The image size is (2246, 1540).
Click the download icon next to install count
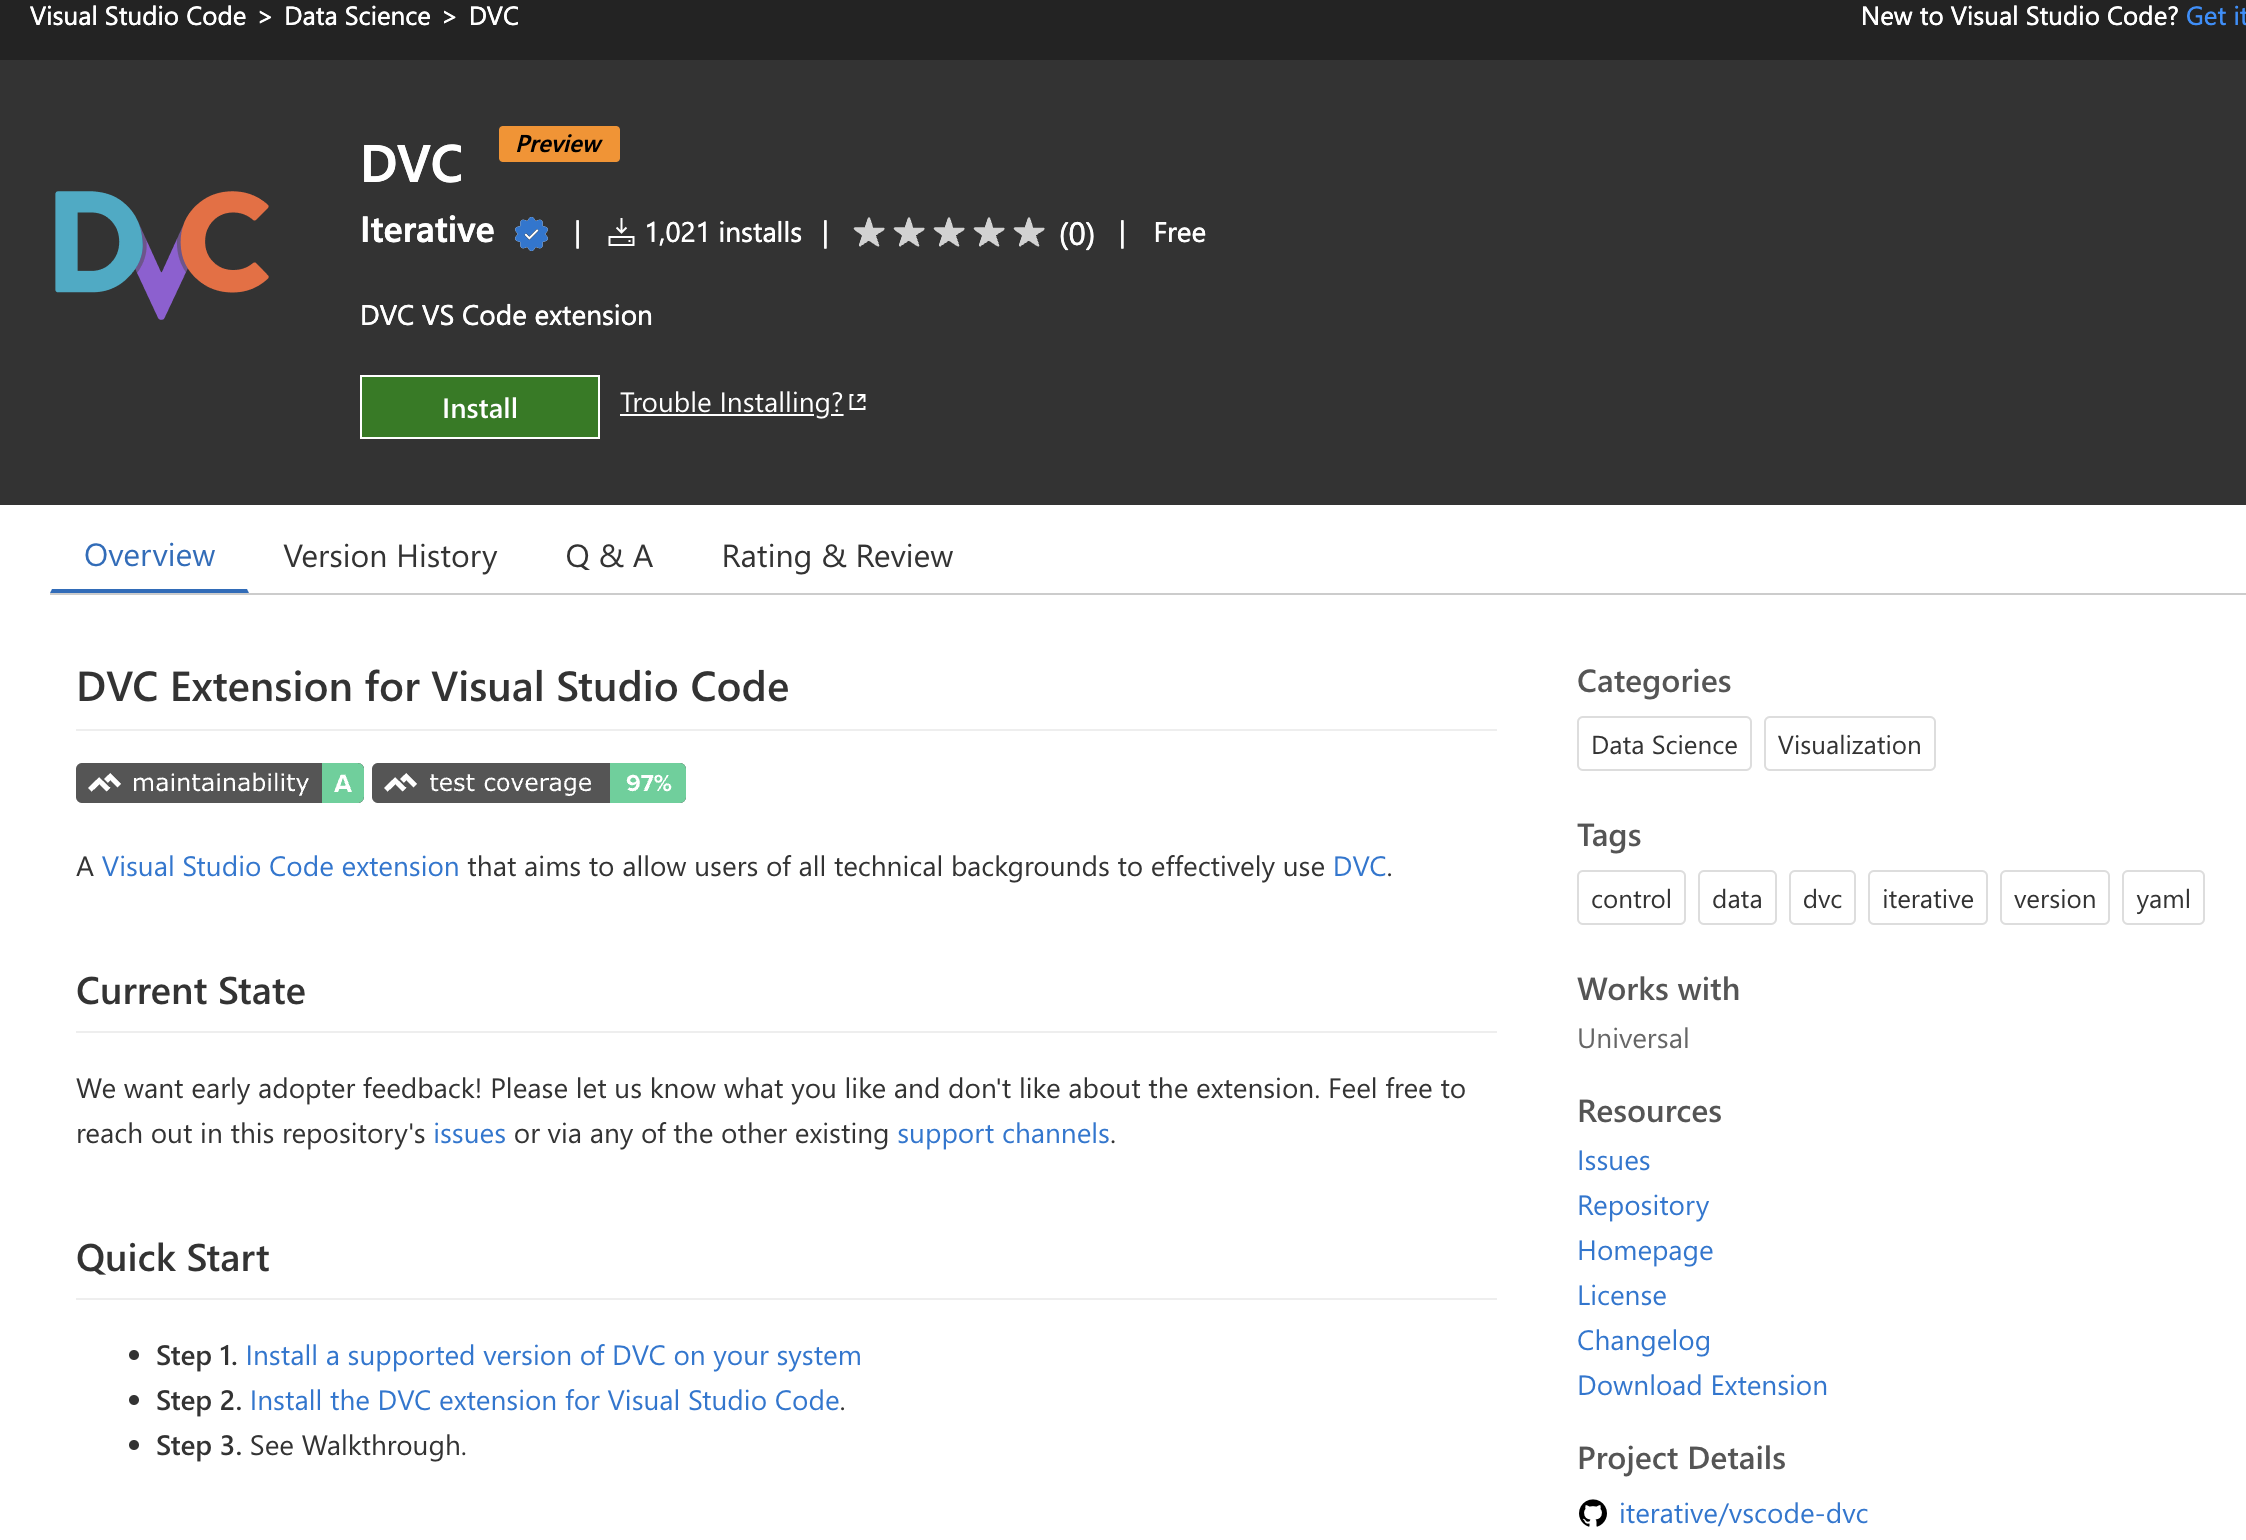click(621, 231)
